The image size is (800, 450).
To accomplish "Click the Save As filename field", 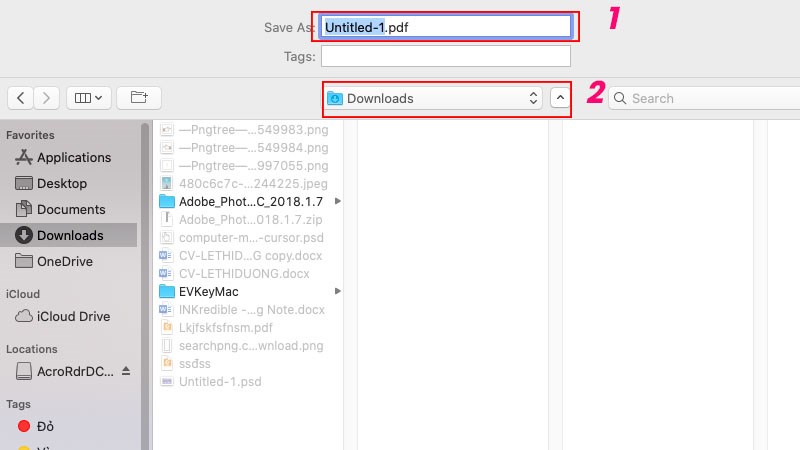I will pos(445,27).
